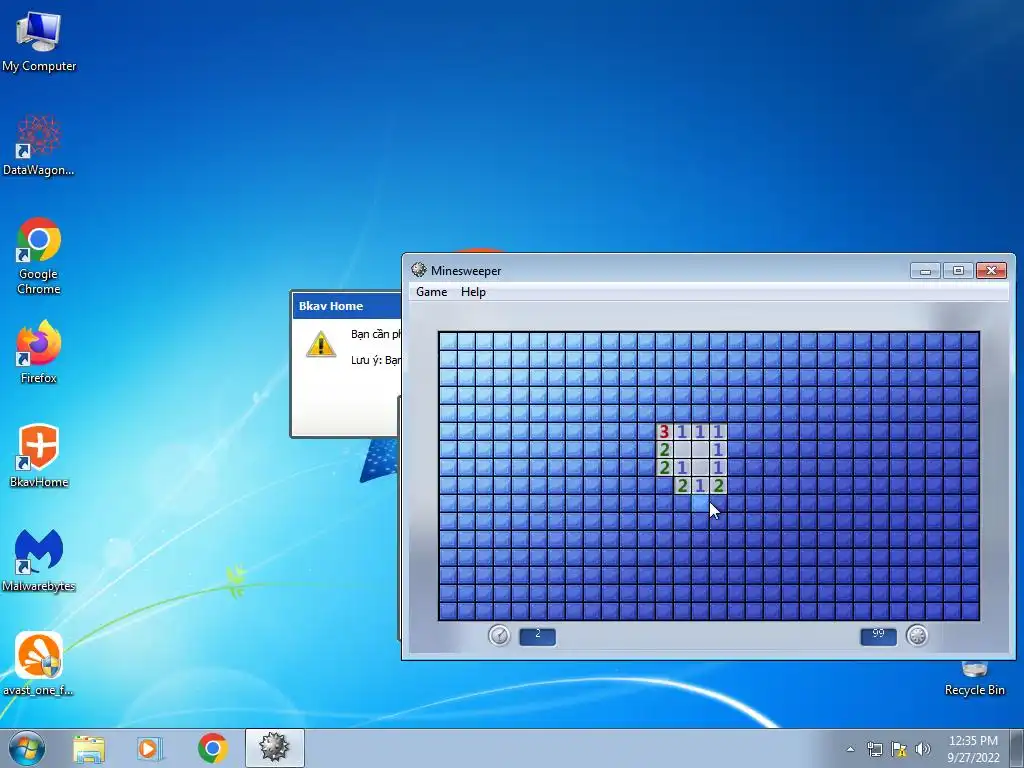Screen dimensions: 1024x768
Task: Open Chrome from the taskbar
Action: [212, 748]
